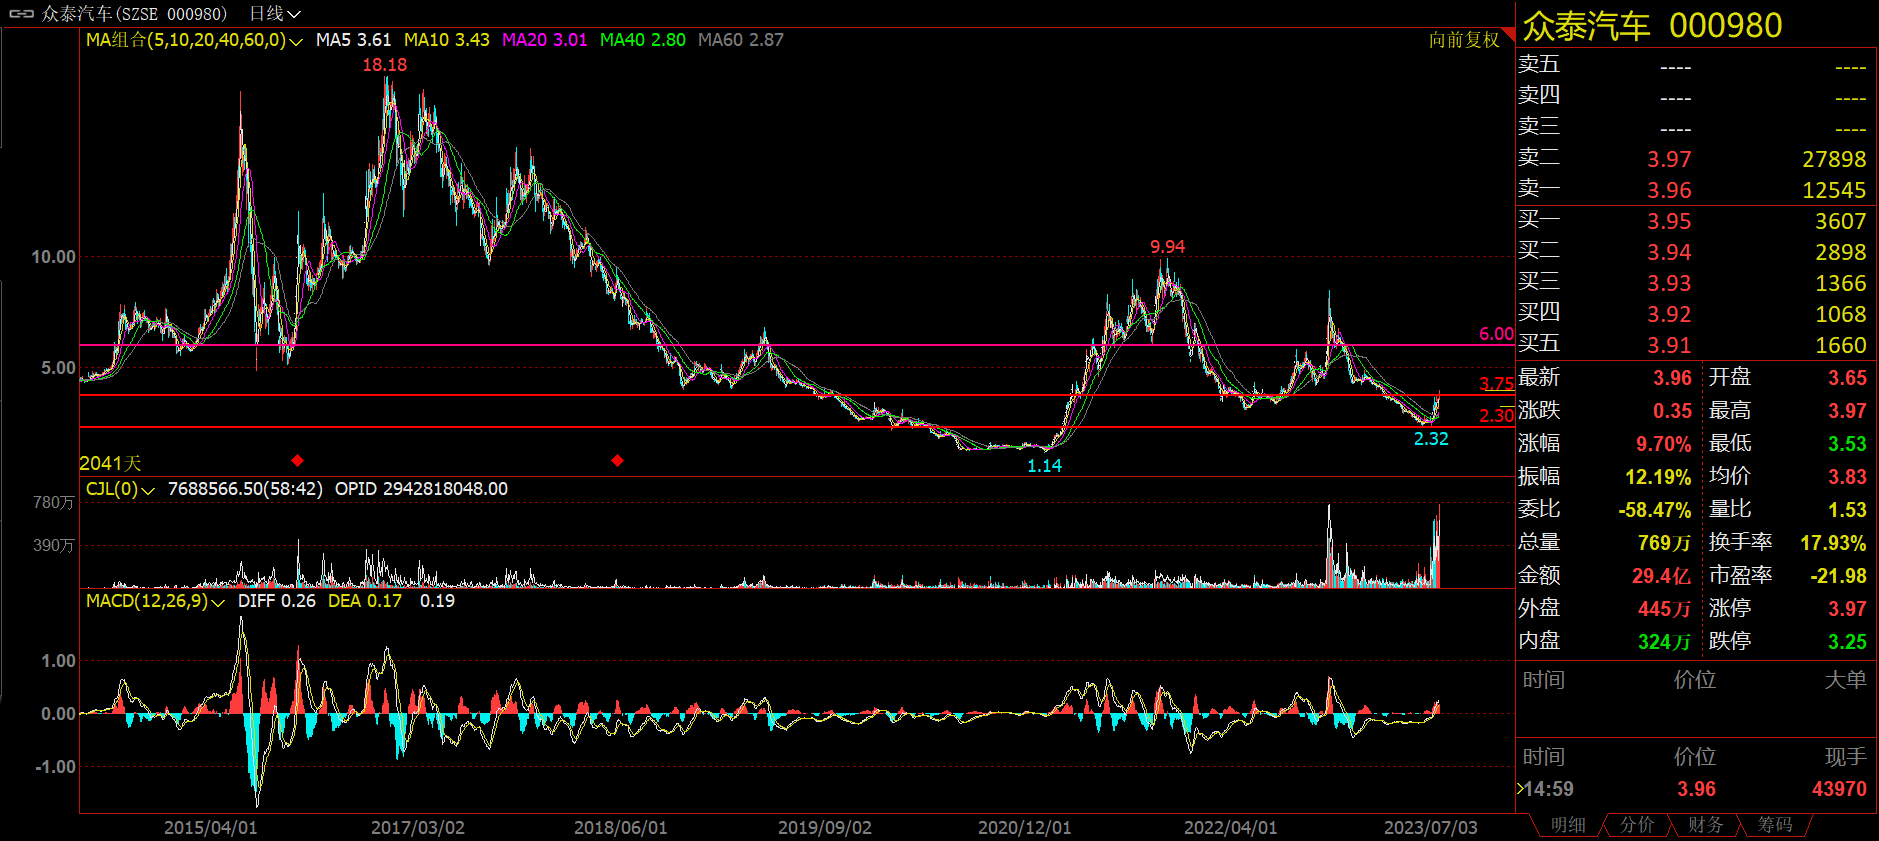This screenshot has height=841, width=1879.
Task: Click the 金额 value 29.4亿
Action: click(x=1661, y=576)
